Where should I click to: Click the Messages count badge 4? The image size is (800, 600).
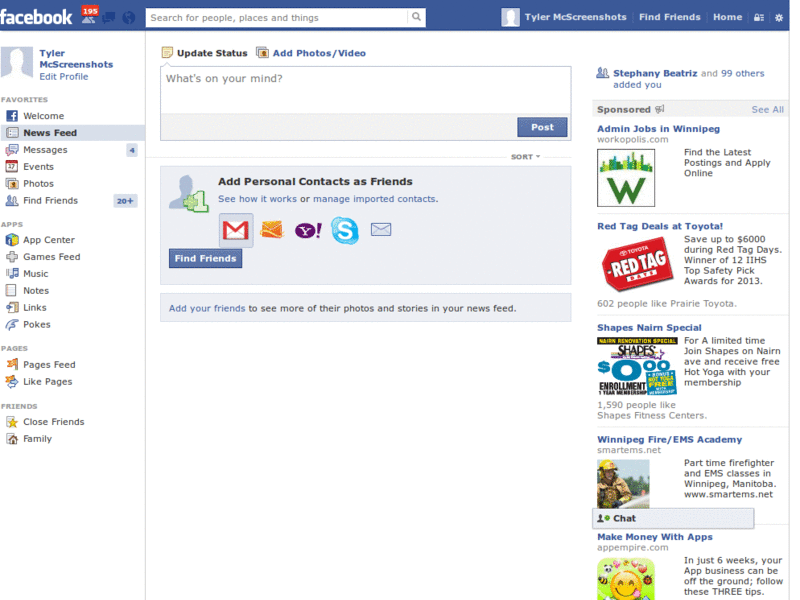coord(132,150)
